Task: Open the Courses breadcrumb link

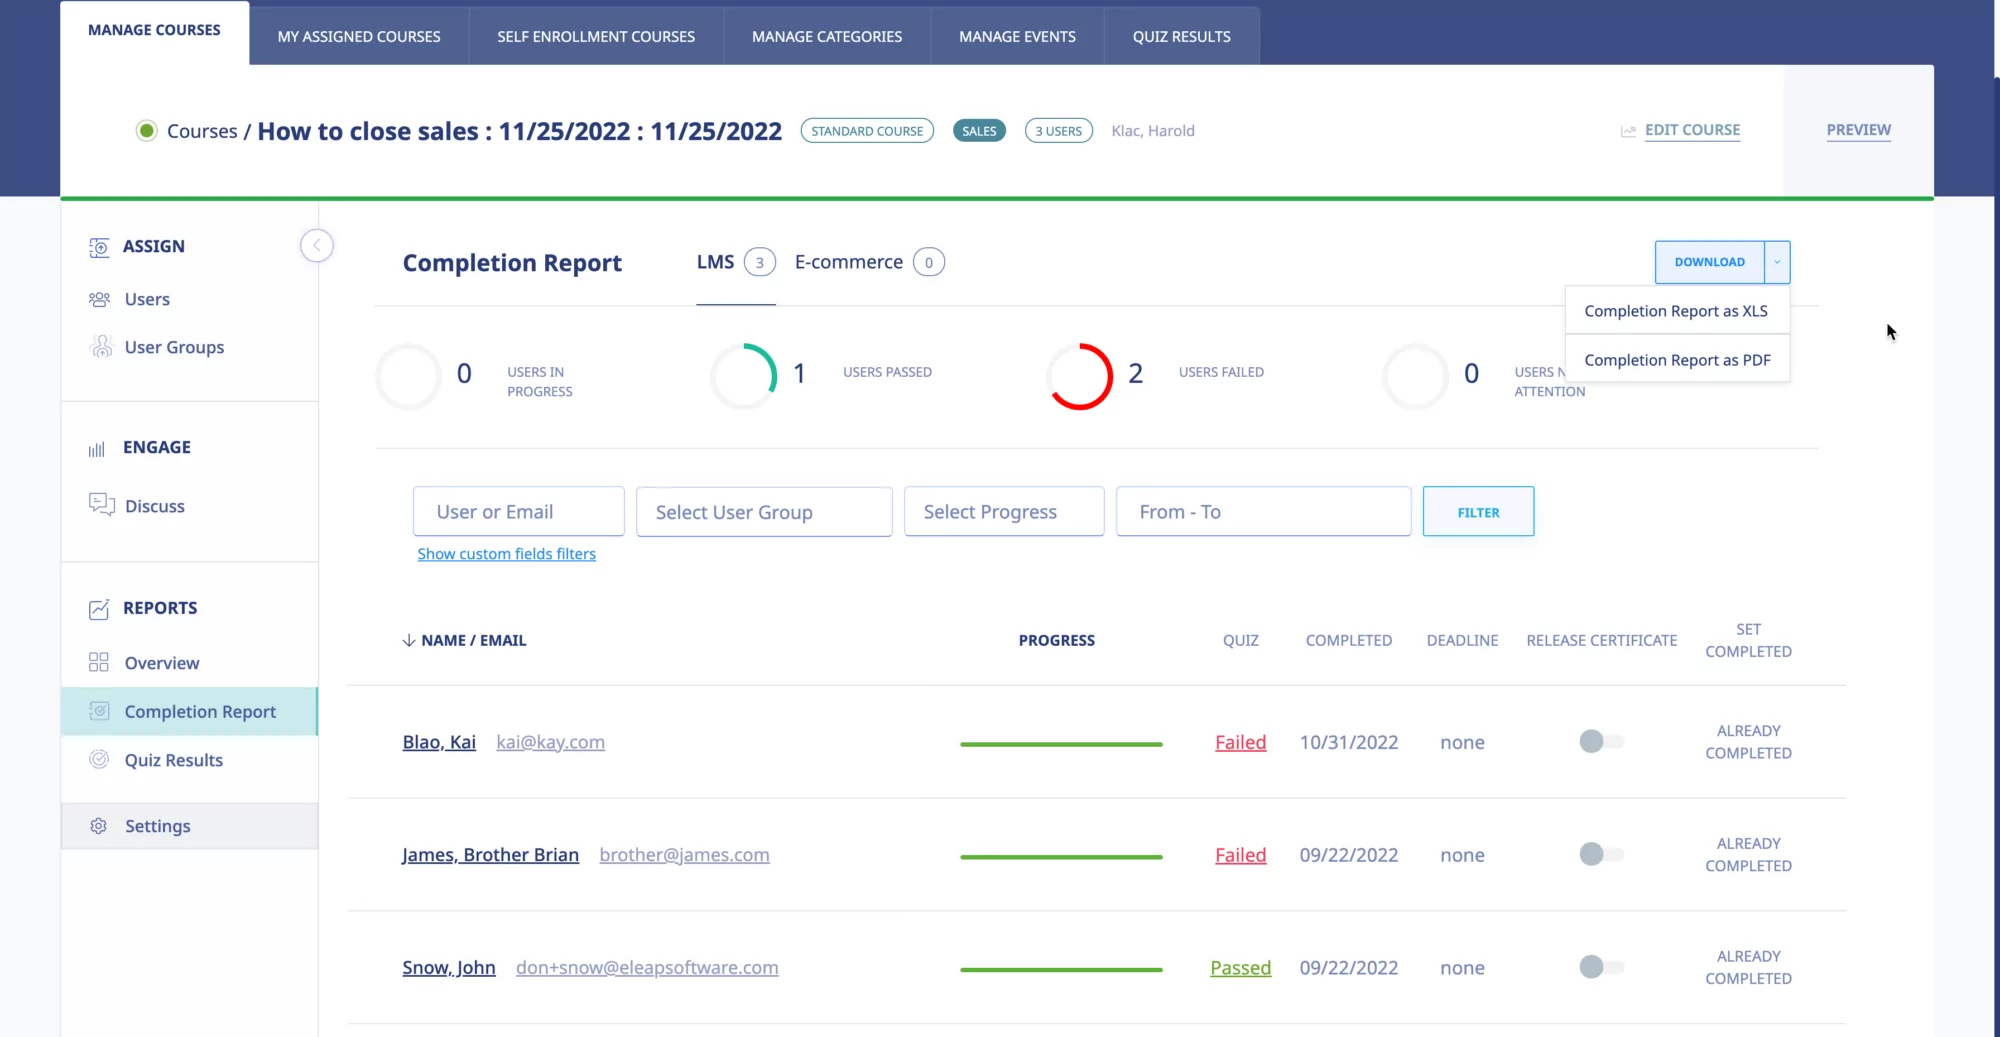Action: (x=202, y=131)
